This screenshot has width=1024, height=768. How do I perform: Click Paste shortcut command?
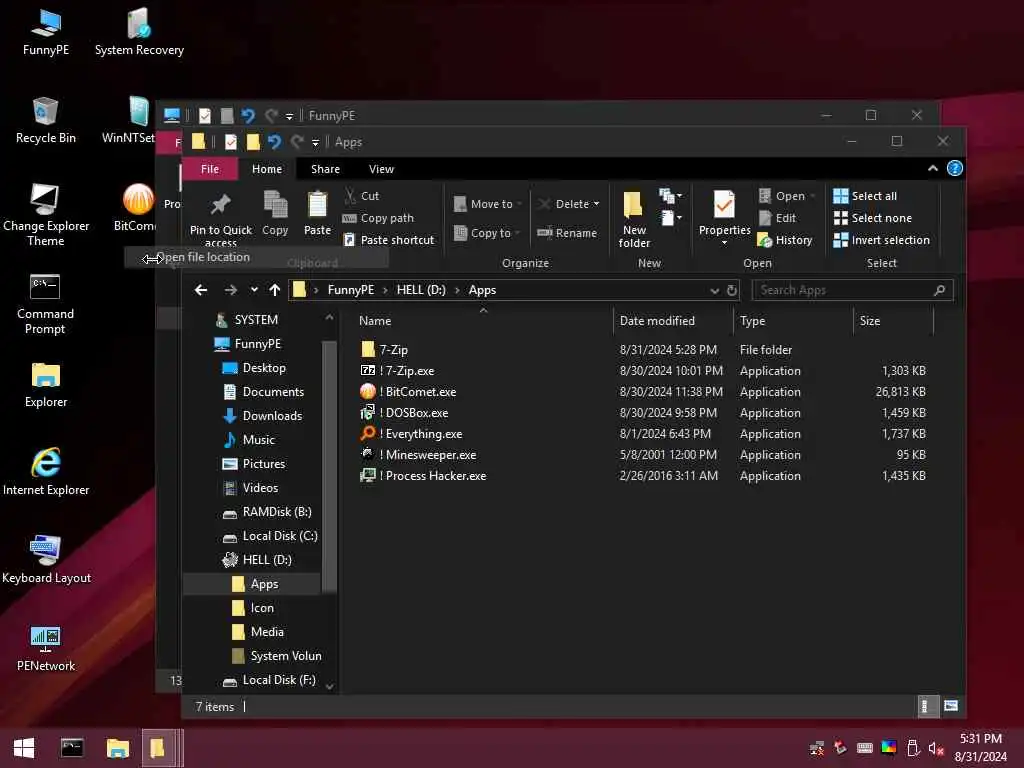(x=389, y=240)
